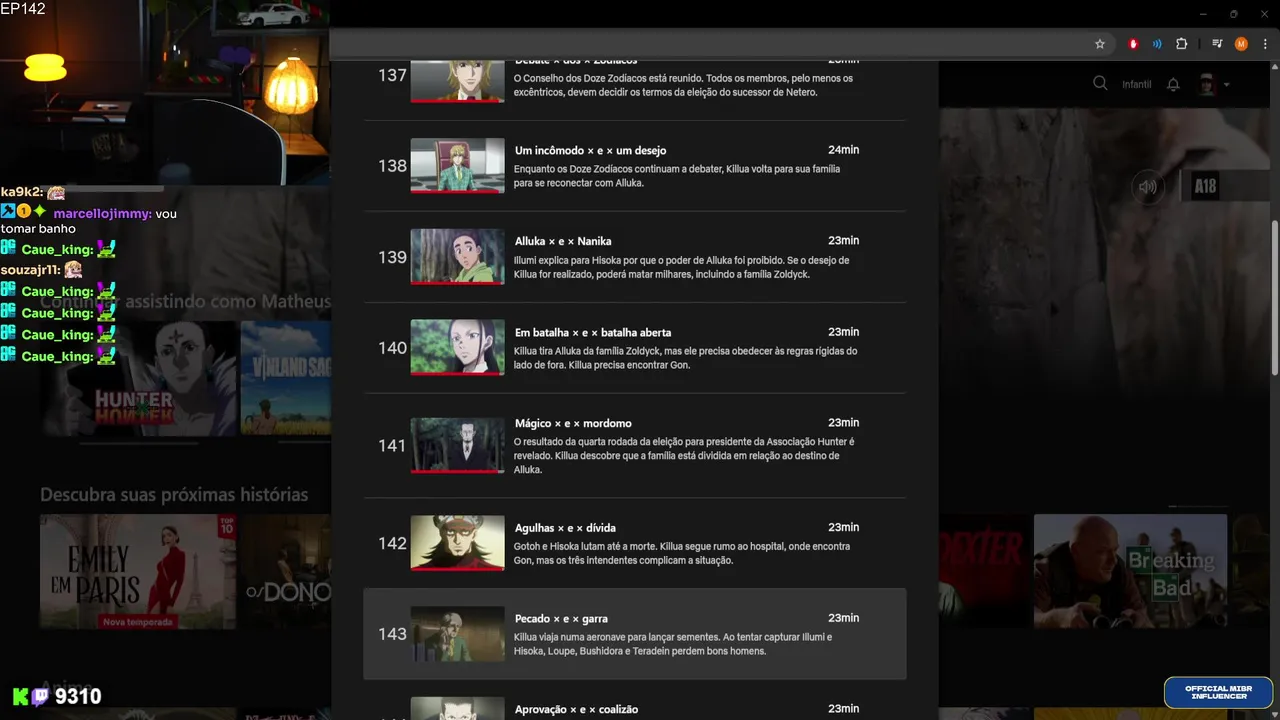Click episode number 141
This screenshot has height=720, width=1280.
click(x=392, y=446)
